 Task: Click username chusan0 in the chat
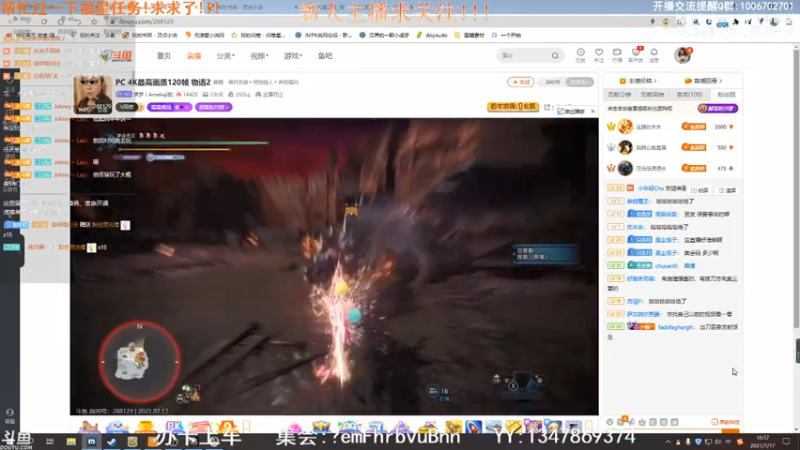point(666,266)
